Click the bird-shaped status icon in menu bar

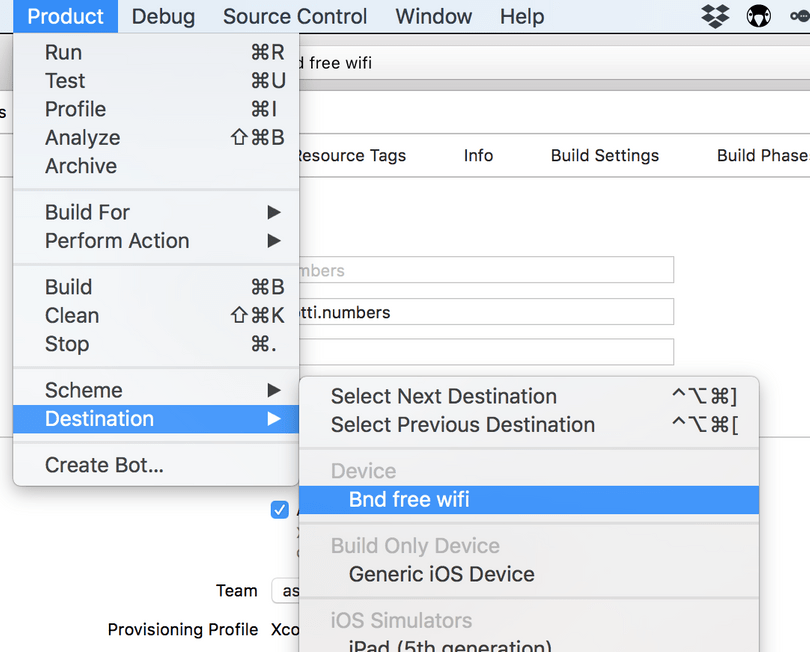pyautogui.click(x=758, y=16)
